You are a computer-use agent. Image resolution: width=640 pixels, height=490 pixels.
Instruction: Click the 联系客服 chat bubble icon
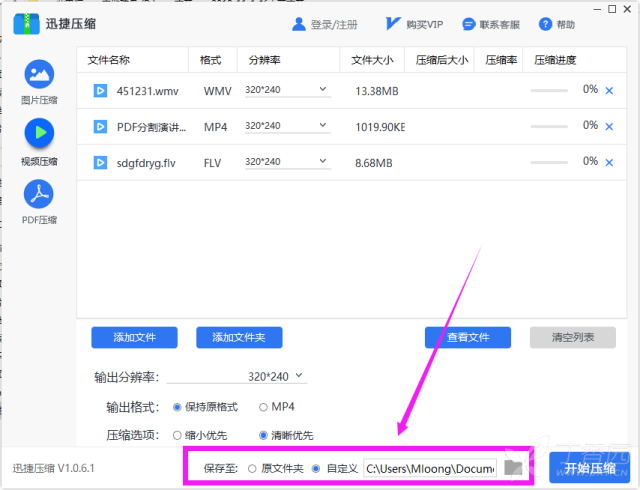click(469, 24)
